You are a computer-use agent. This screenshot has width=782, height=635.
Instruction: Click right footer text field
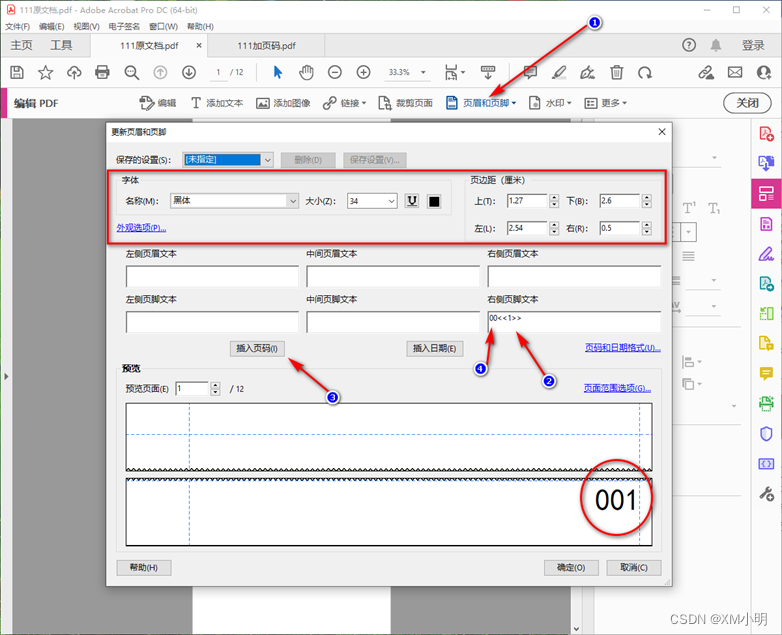[574, 322]
